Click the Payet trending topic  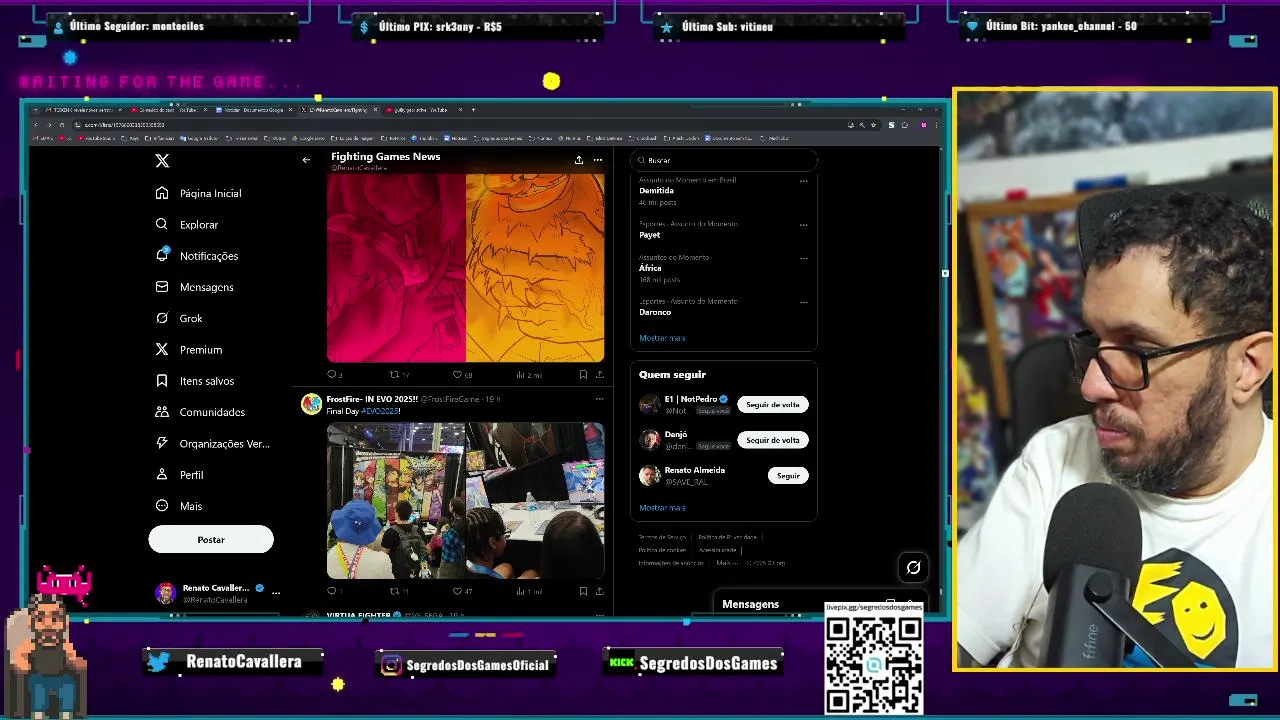coord(650,235)
